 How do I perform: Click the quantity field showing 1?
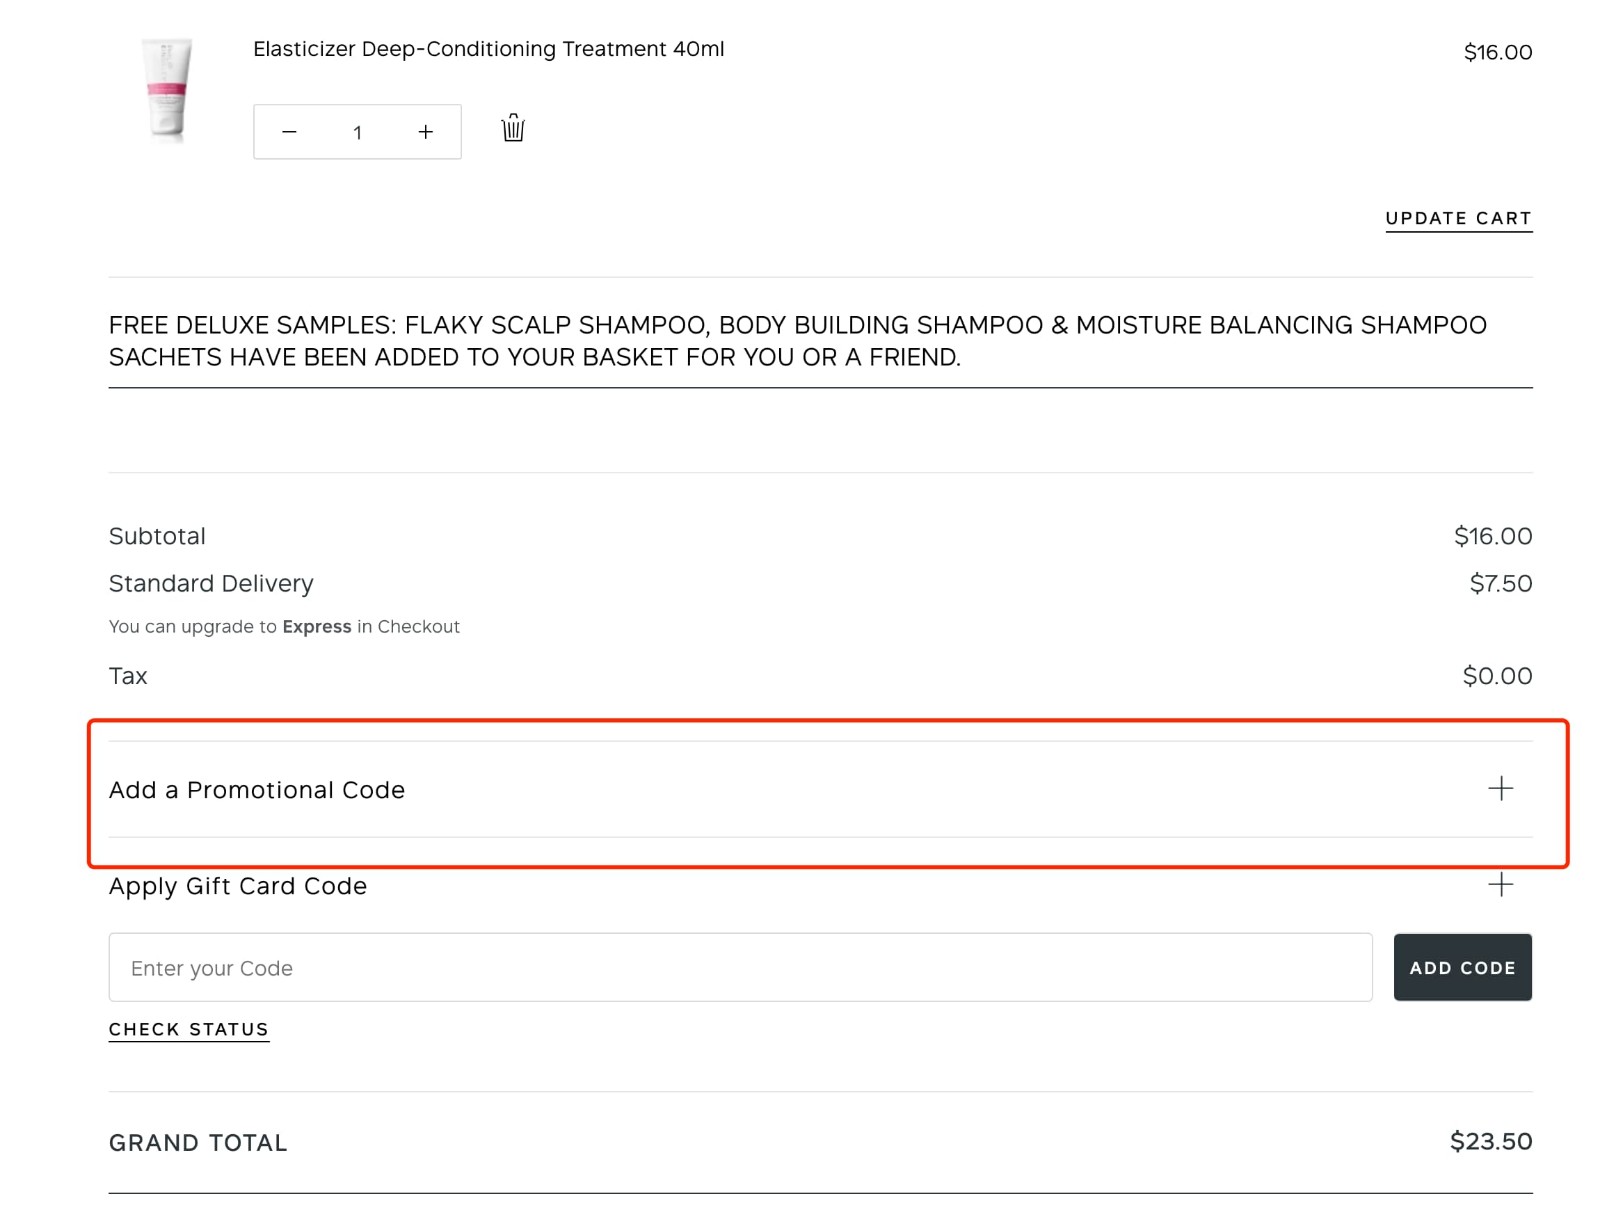[x=357, y=132]
